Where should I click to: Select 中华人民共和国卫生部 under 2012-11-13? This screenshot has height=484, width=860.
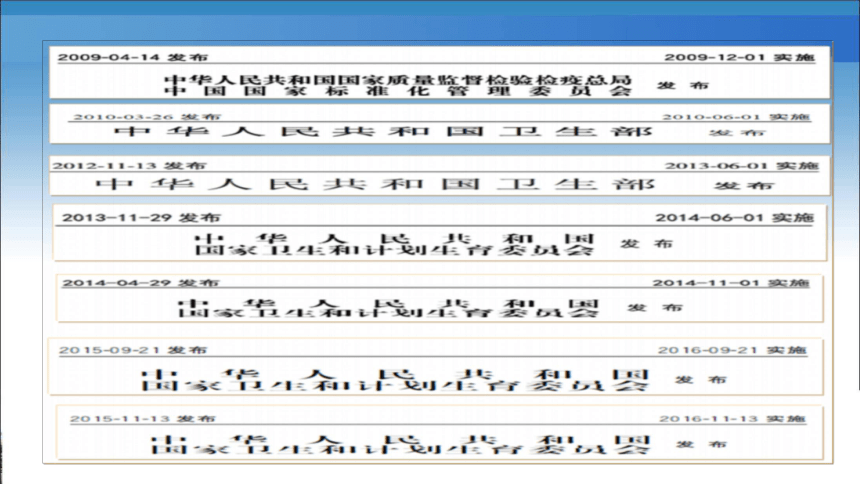[375, 184]
